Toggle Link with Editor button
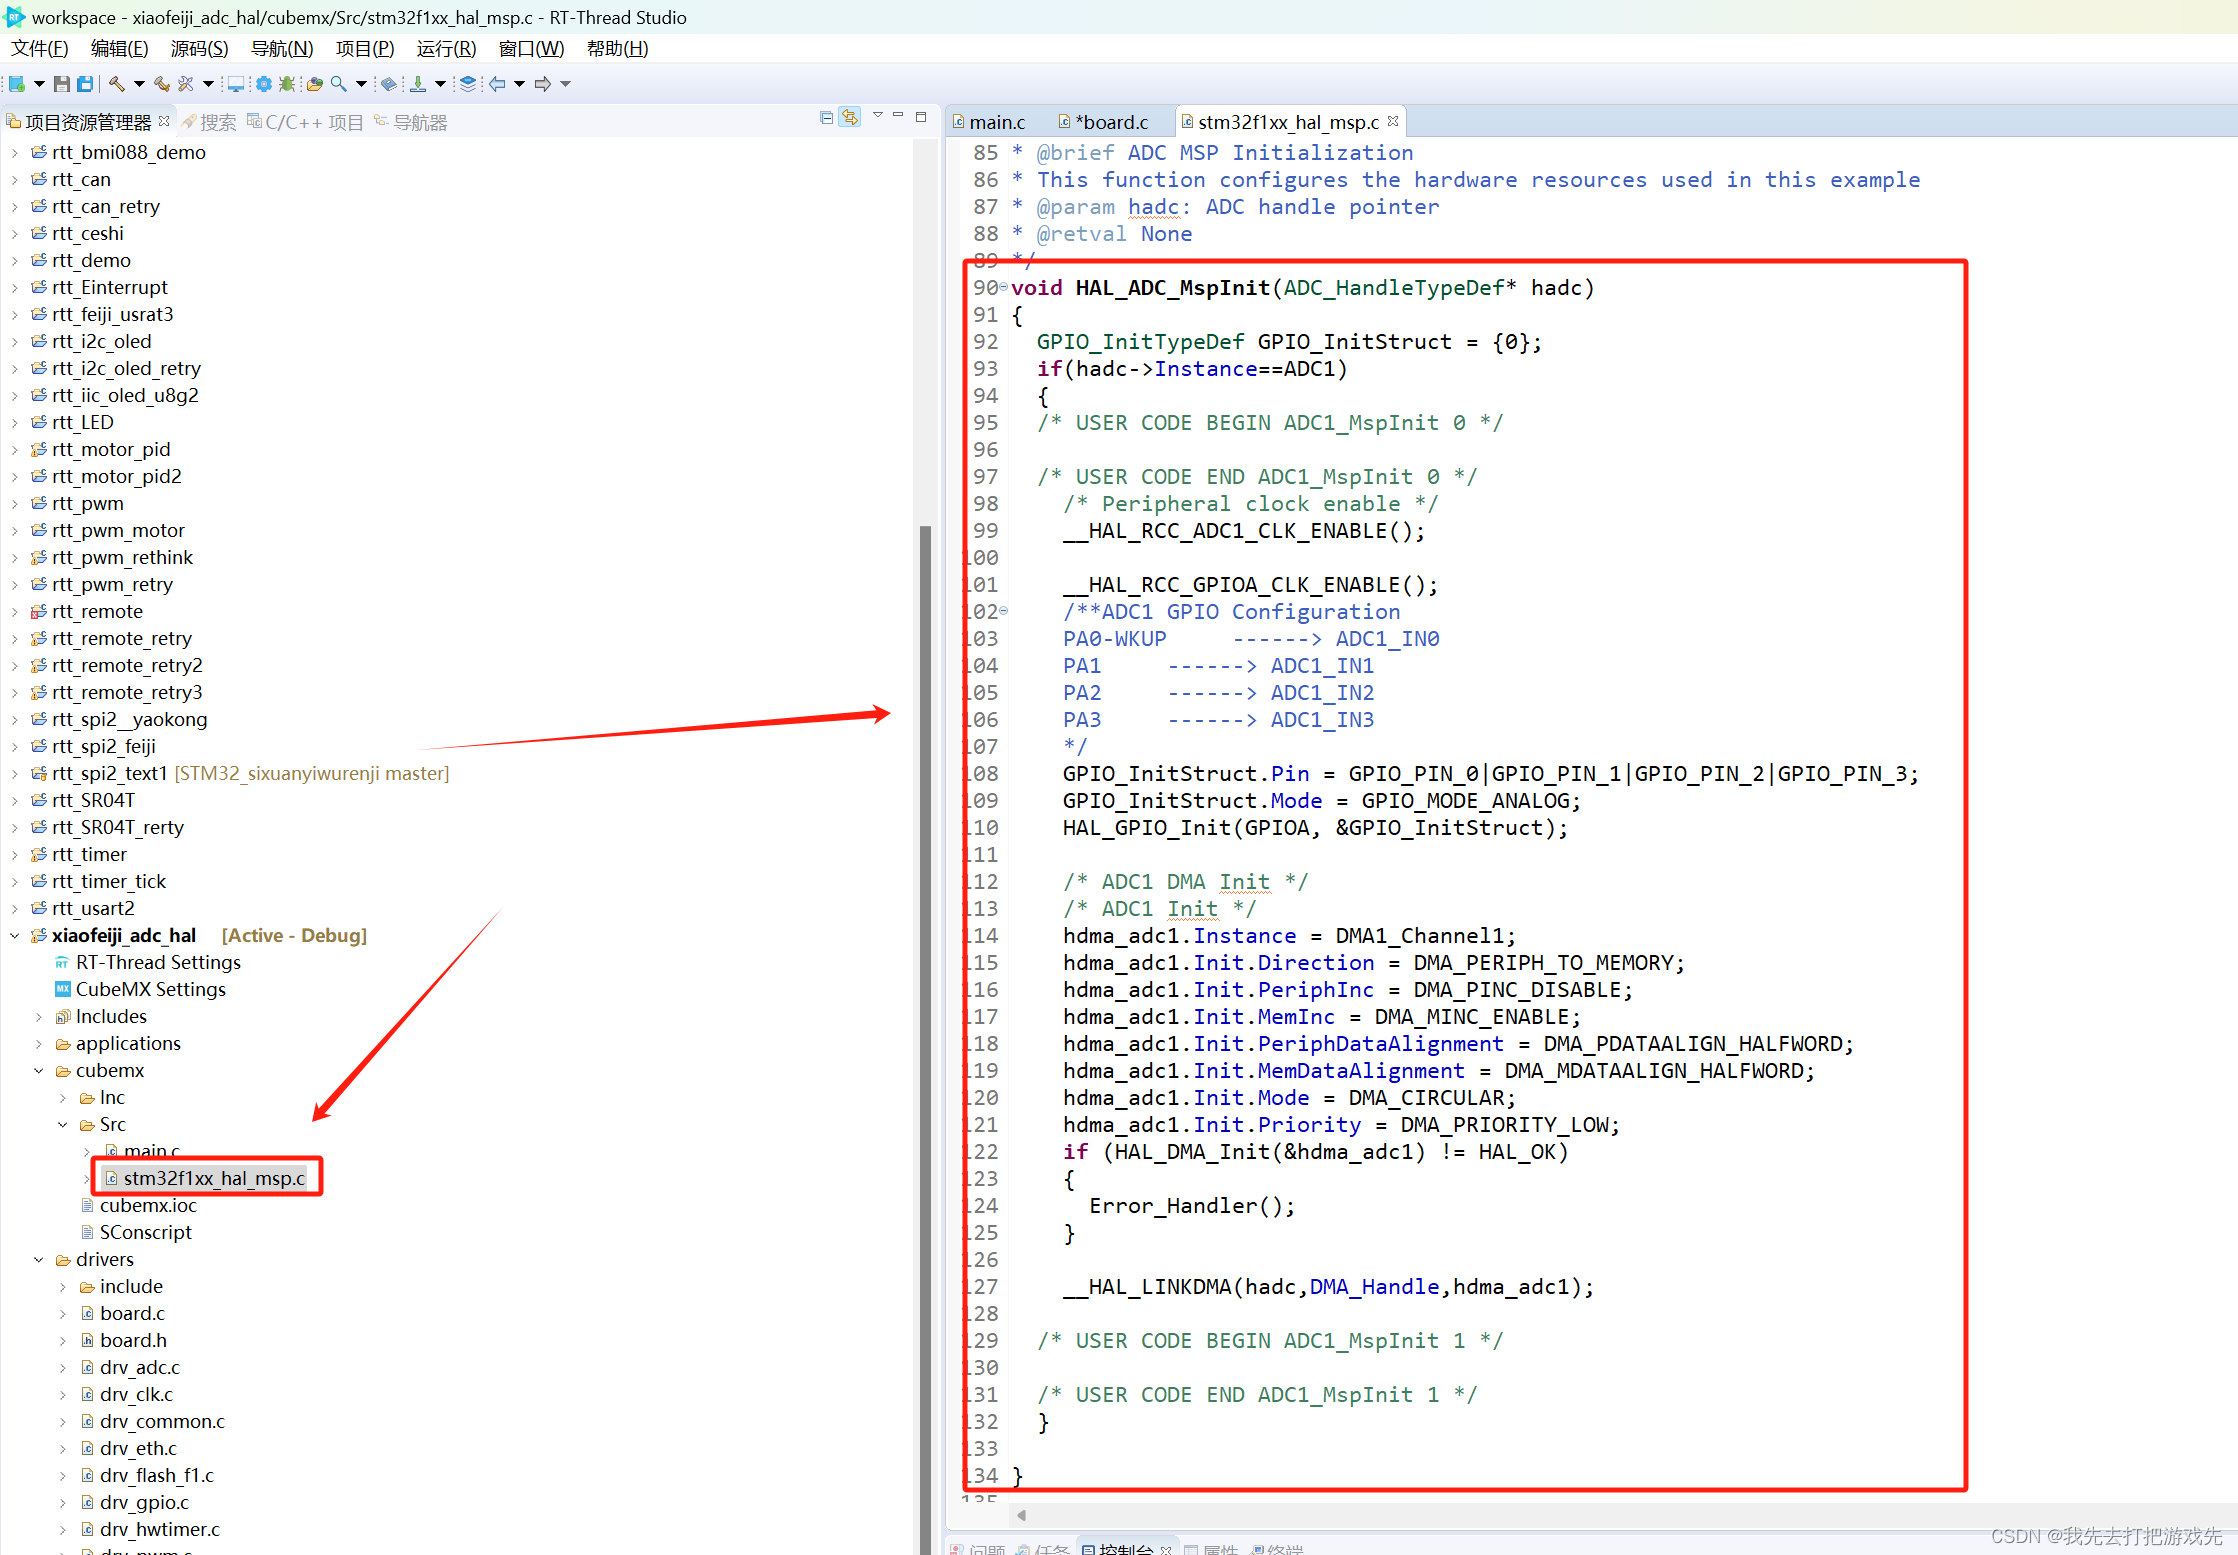Viewport: 2238px width, 1555px height. click(x=849, y=118)
